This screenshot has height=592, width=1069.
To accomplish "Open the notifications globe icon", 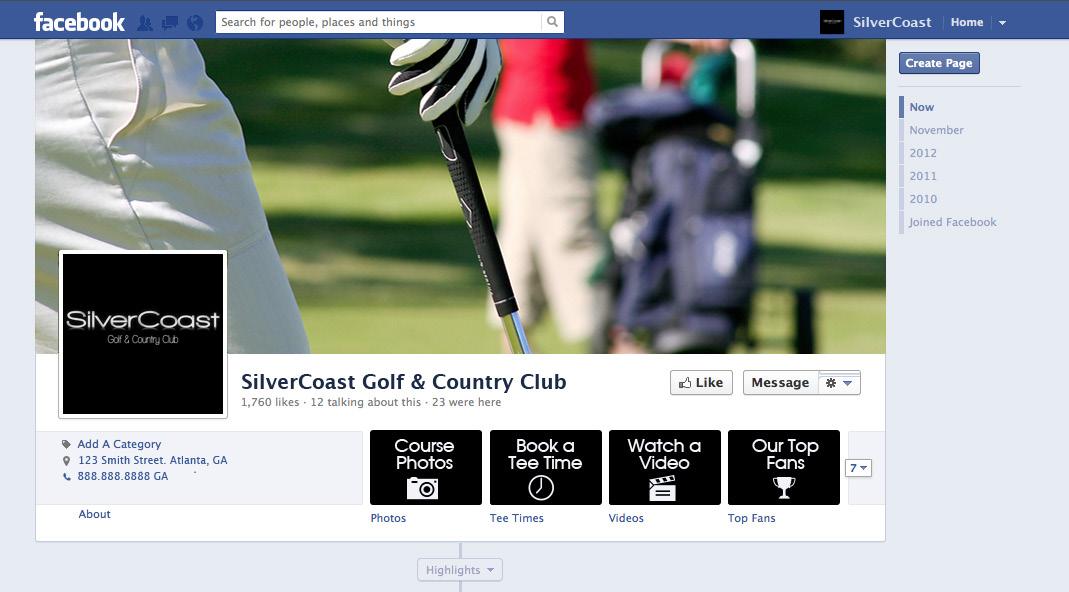I will (x=195, y=23).
